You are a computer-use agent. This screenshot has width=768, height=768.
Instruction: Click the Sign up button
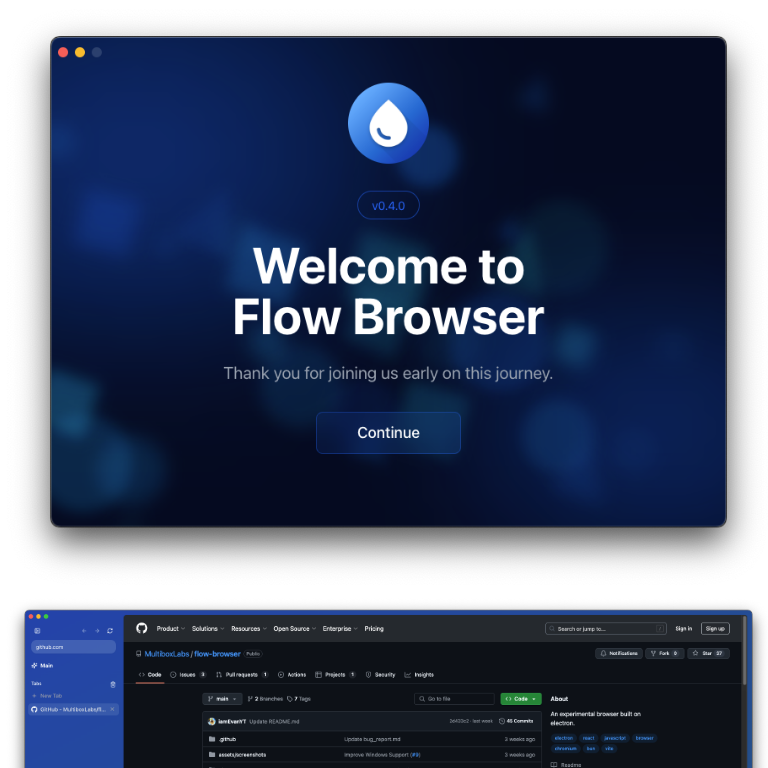[715, 628]
